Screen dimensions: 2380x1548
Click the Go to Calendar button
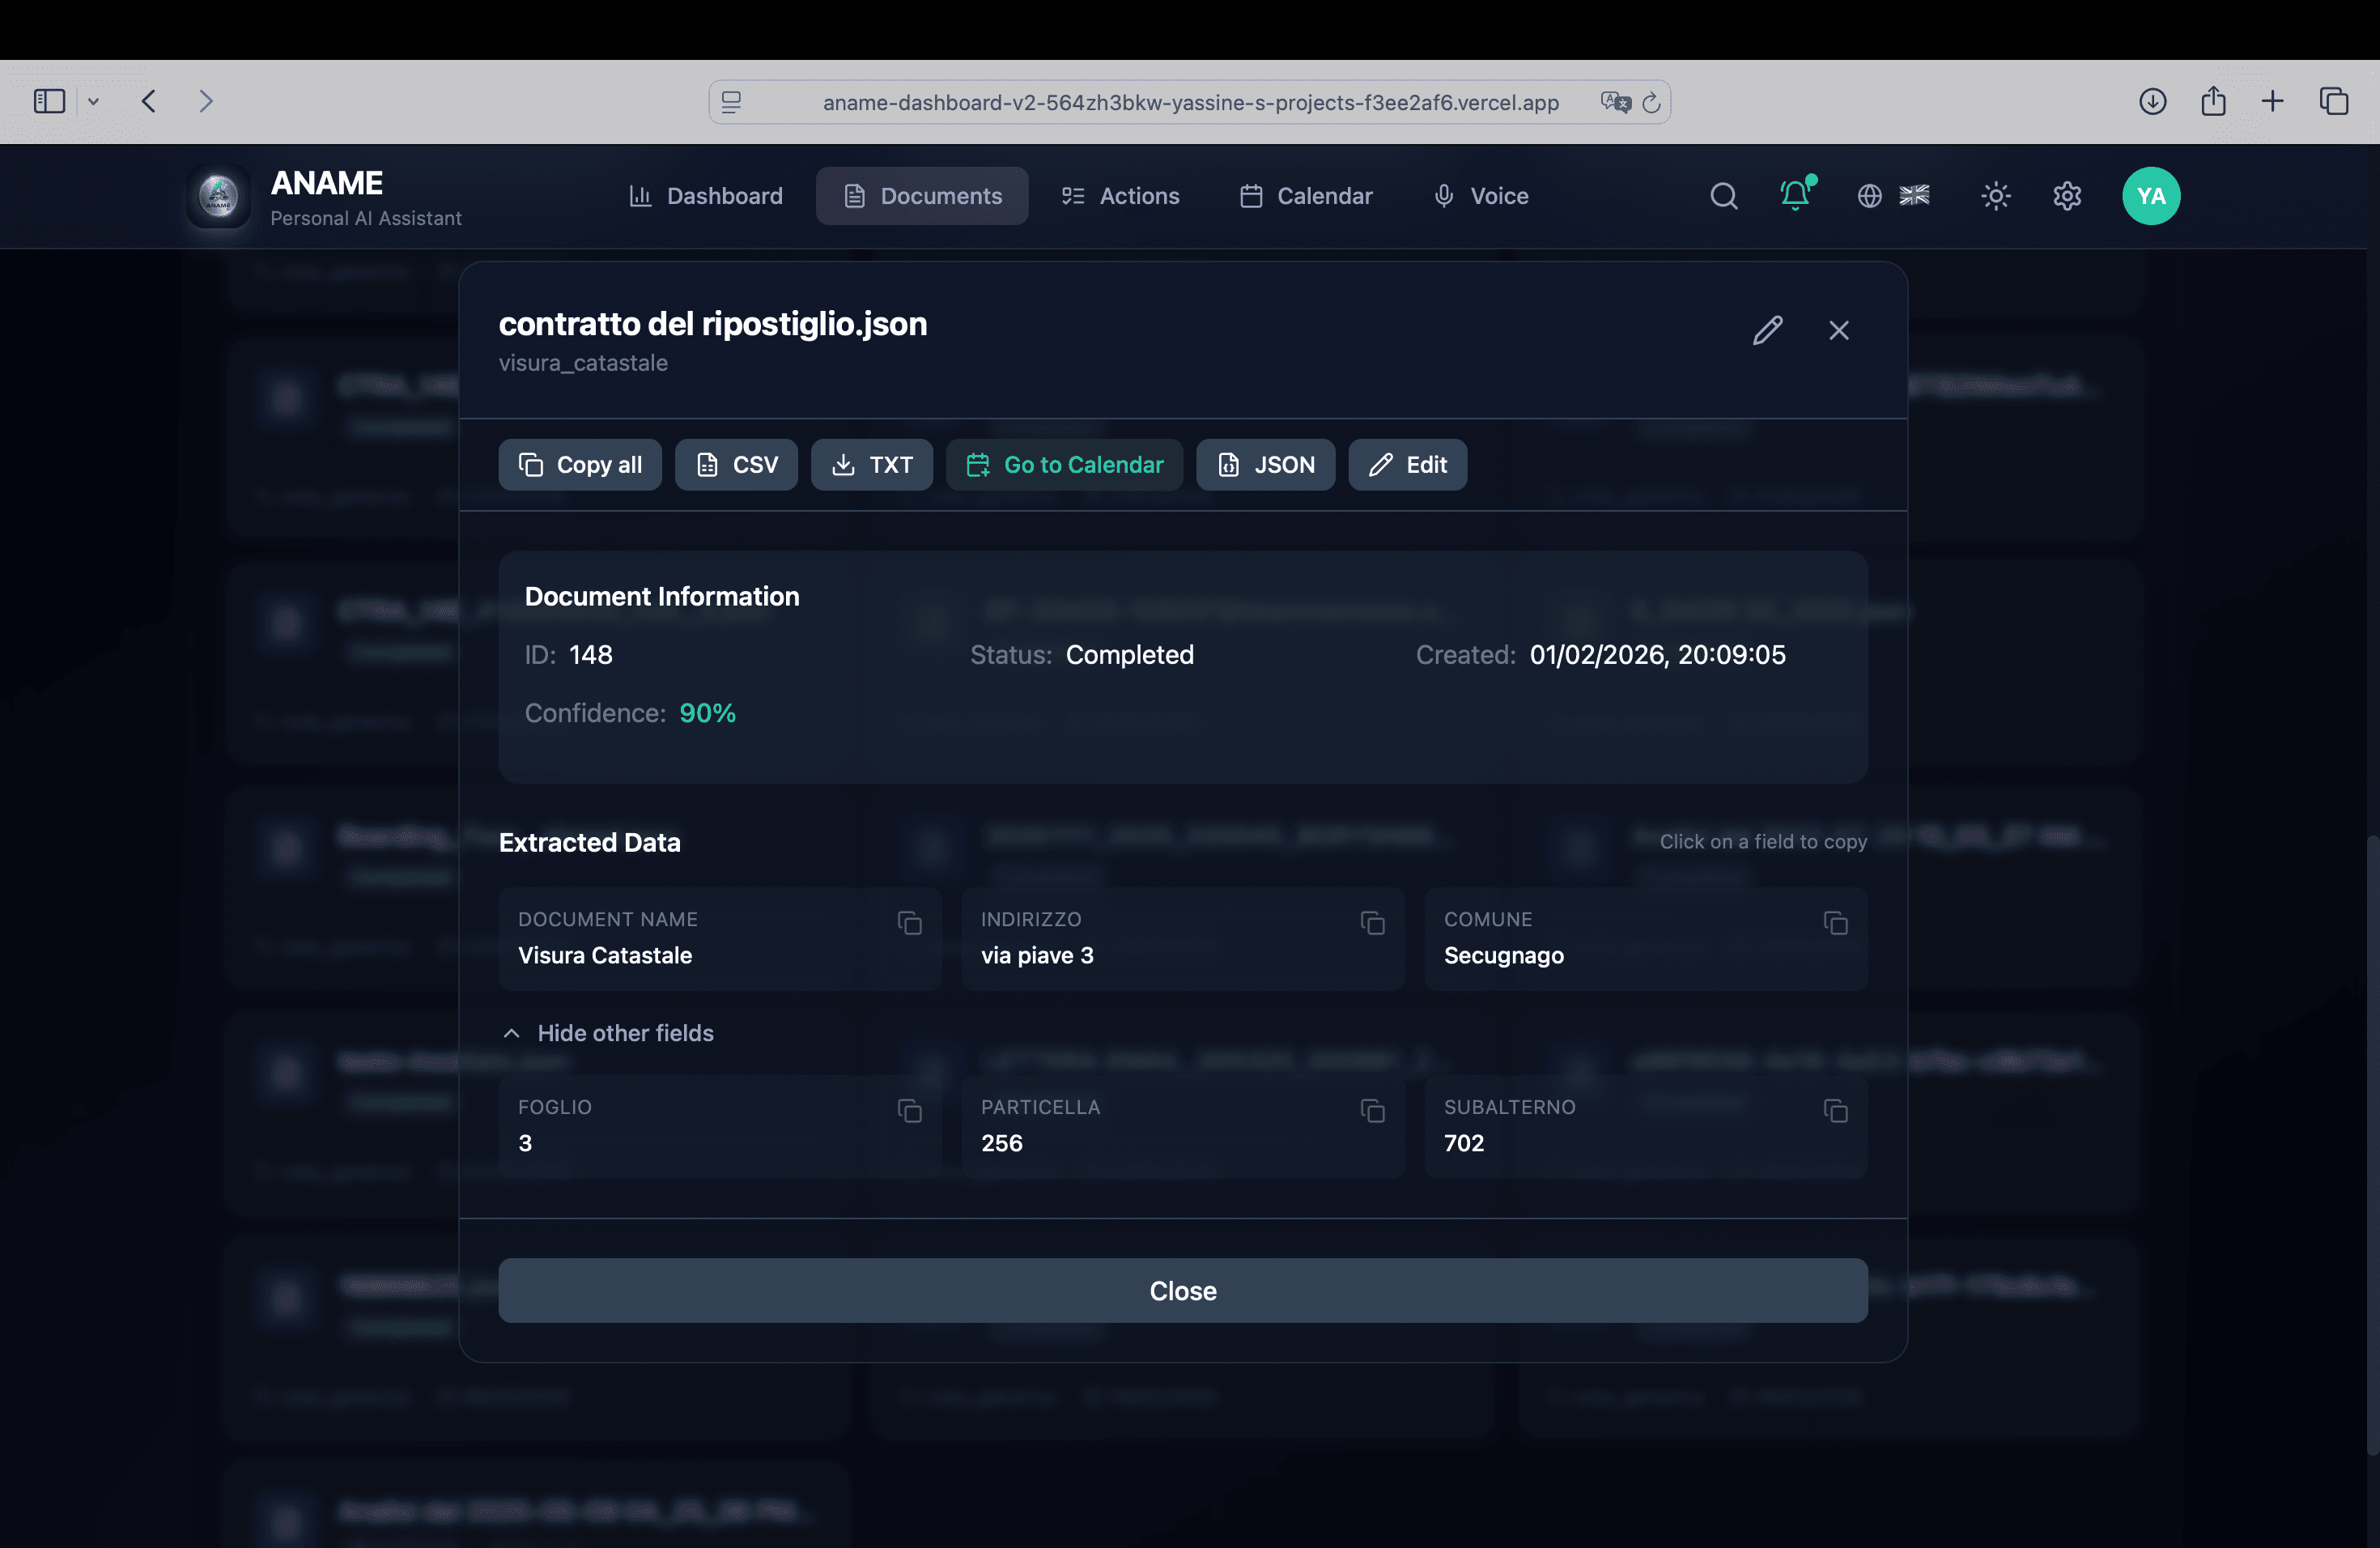[x=1064, y=465]
